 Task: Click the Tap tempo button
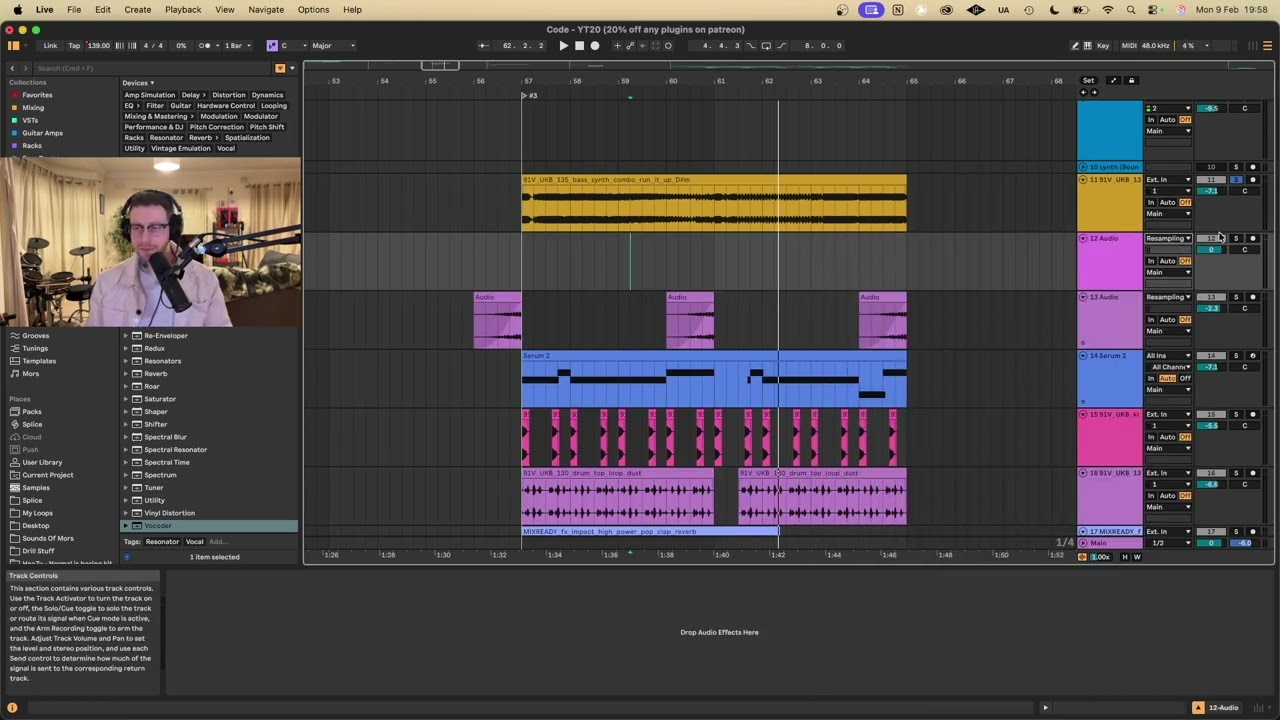coord(74,45)
